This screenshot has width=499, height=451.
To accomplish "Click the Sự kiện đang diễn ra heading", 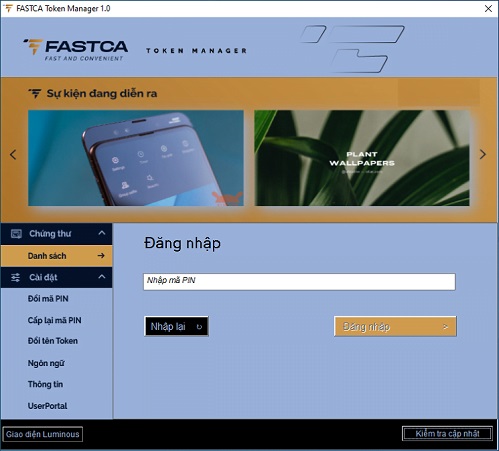I will [102, 94].
